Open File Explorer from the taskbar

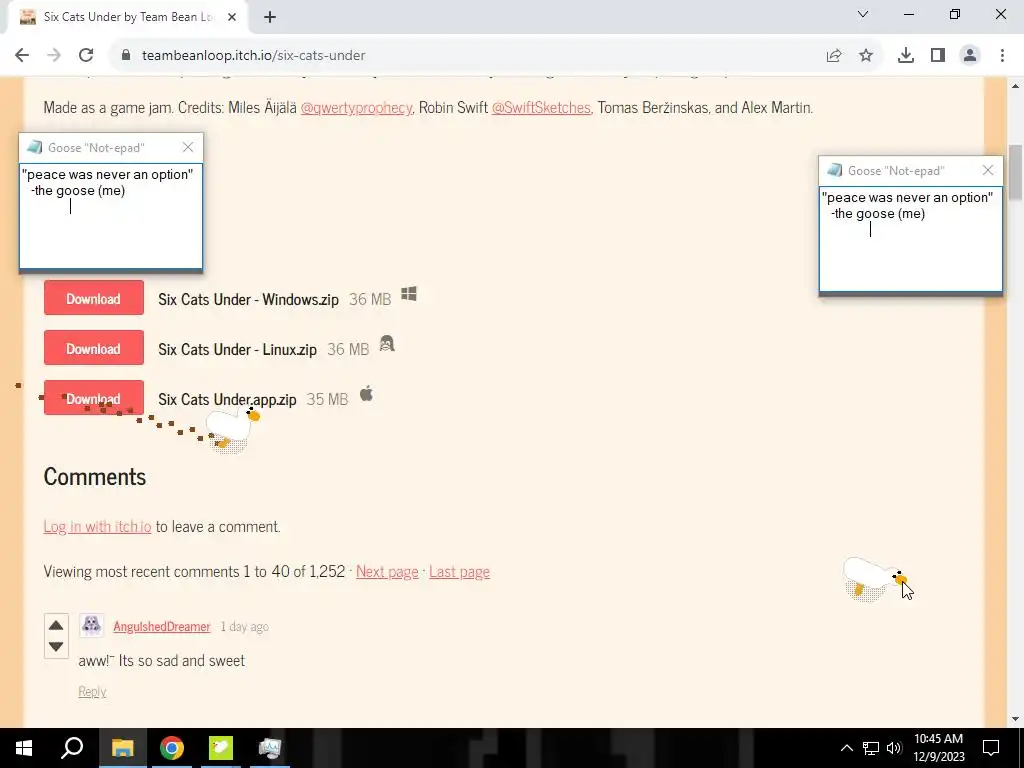(x=123, y=748)
